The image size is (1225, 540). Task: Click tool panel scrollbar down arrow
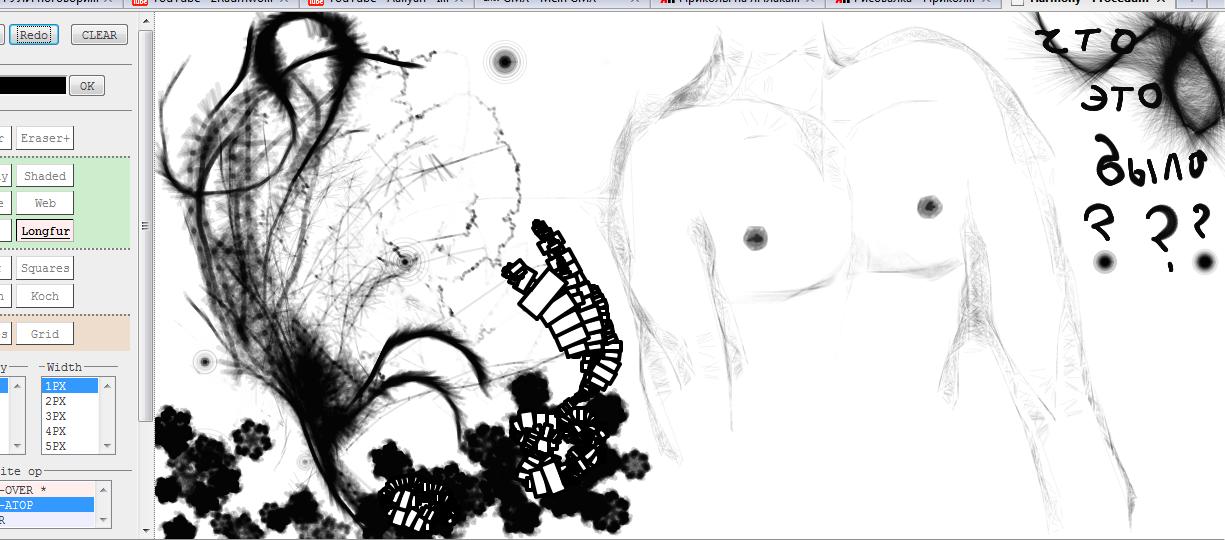point(146,530)
